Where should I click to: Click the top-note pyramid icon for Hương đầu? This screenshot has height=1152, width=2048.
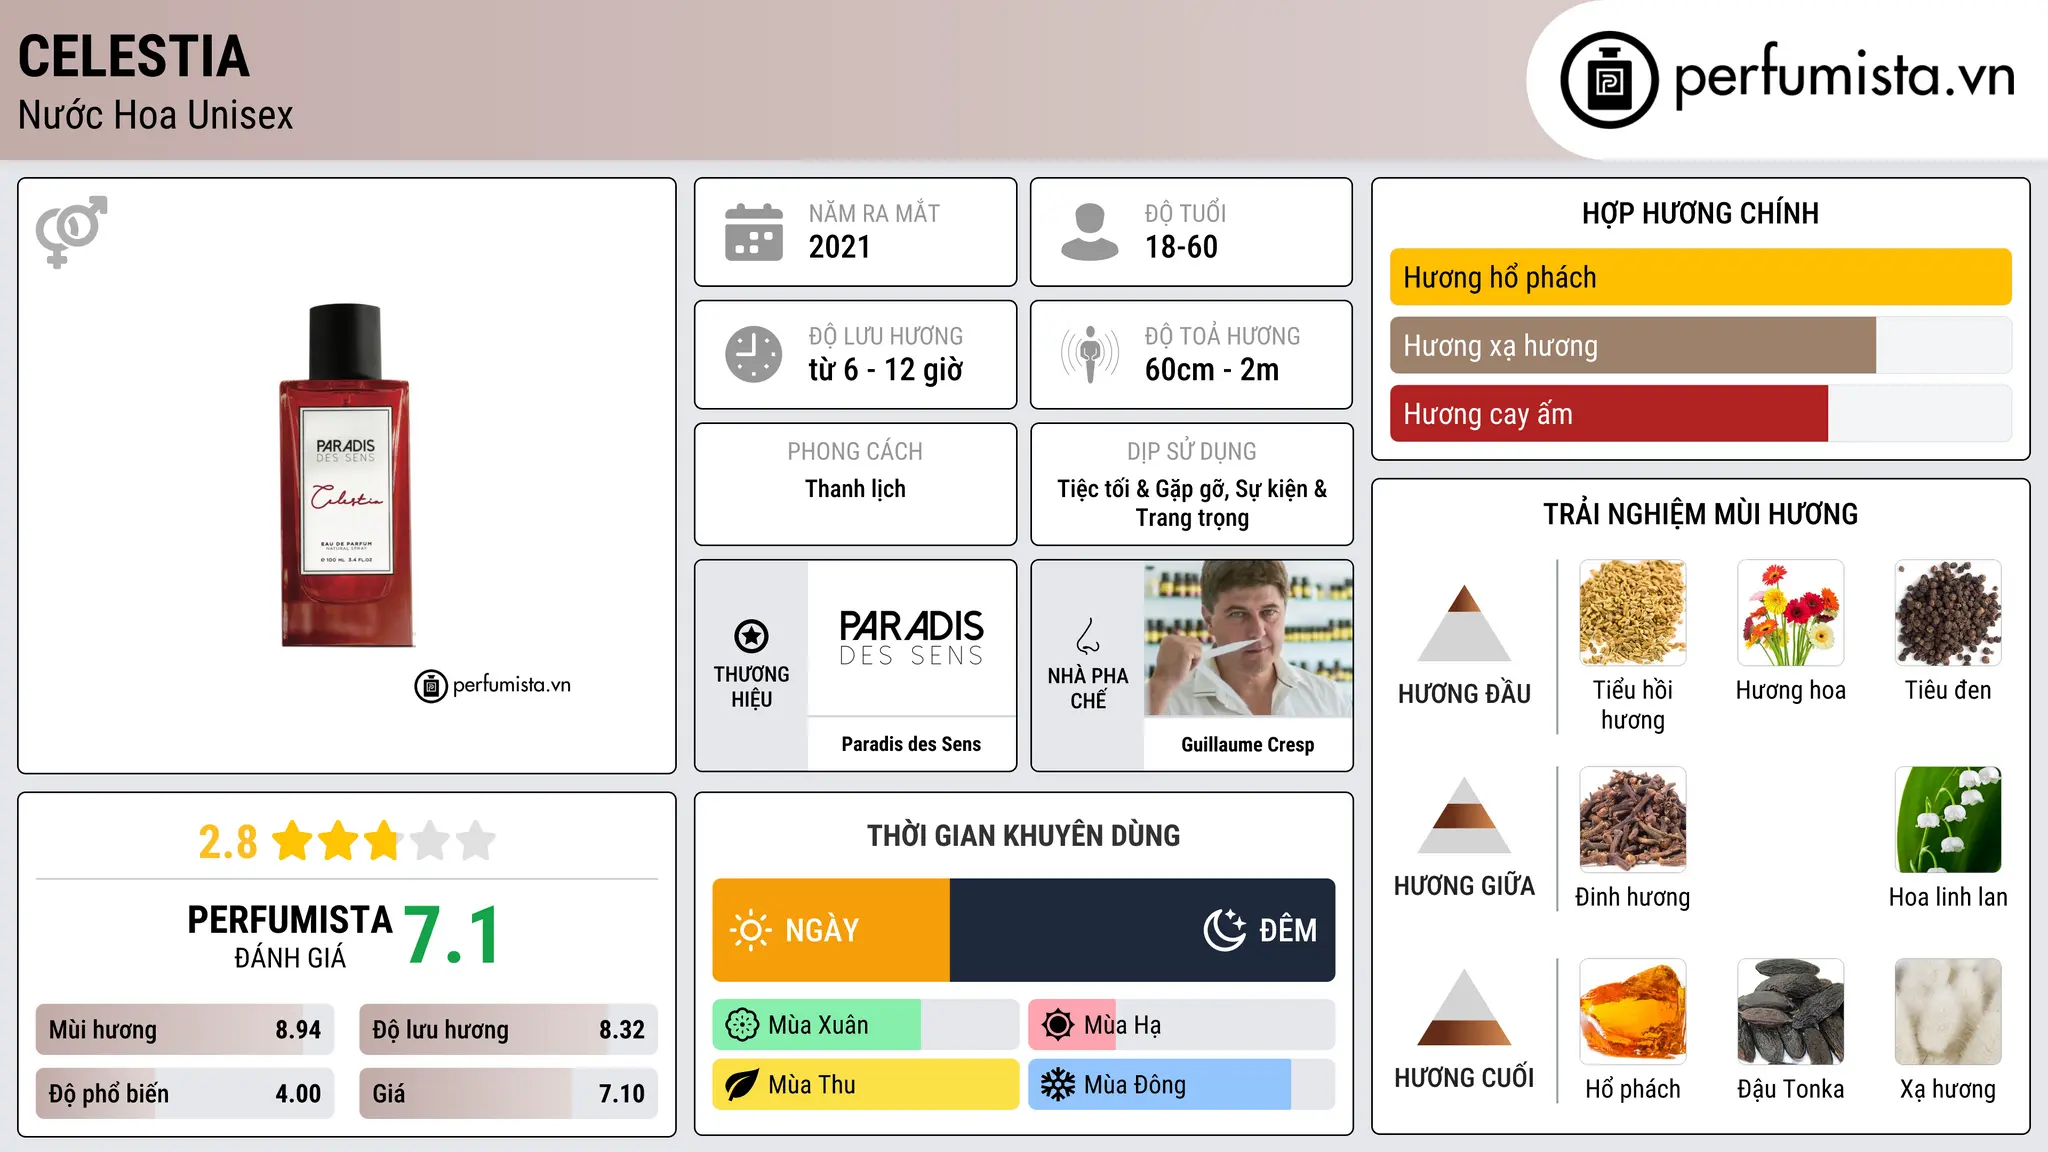coord(1464,623)
